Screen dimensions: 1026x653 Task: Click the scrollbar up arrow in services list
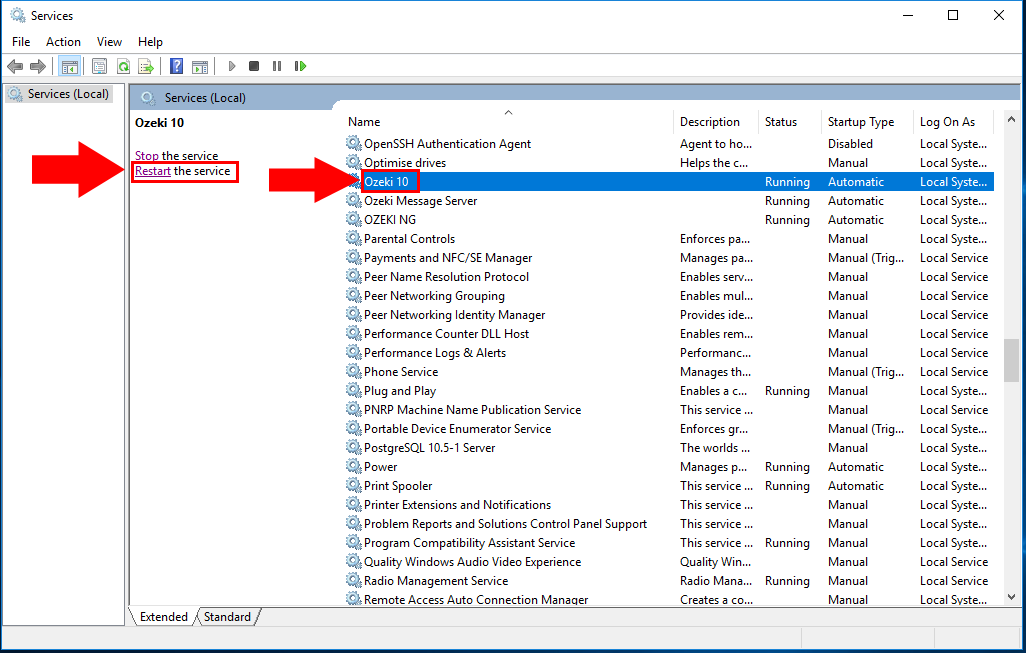[1011, 120]
